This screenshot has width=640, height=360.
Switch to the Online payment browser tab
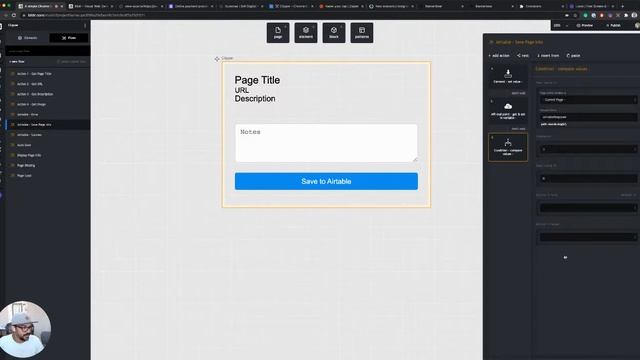click(191, 6)
